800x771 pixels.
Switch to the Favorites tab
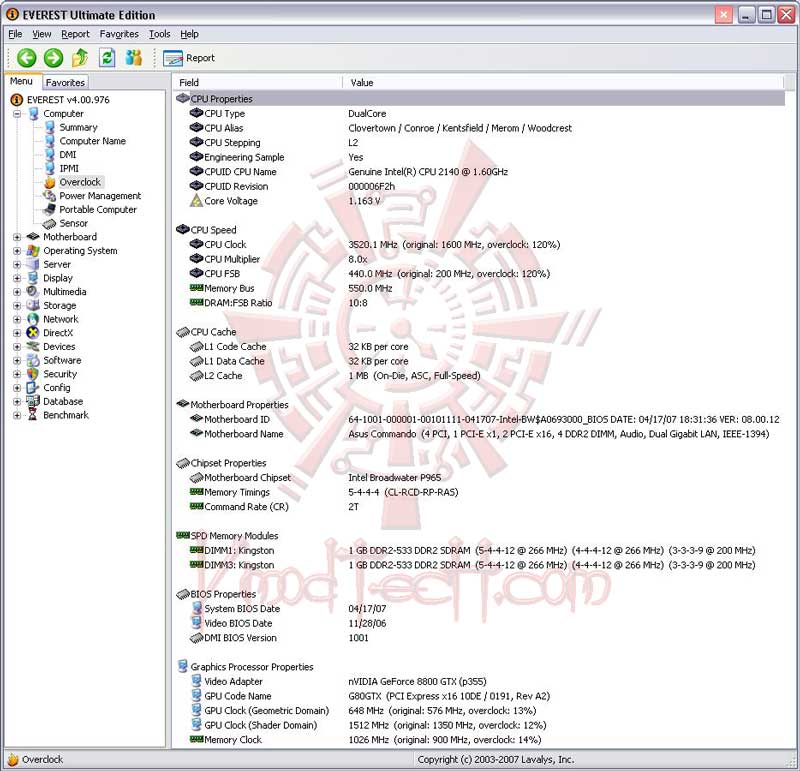pyautogui.click(x=65, y=82)
